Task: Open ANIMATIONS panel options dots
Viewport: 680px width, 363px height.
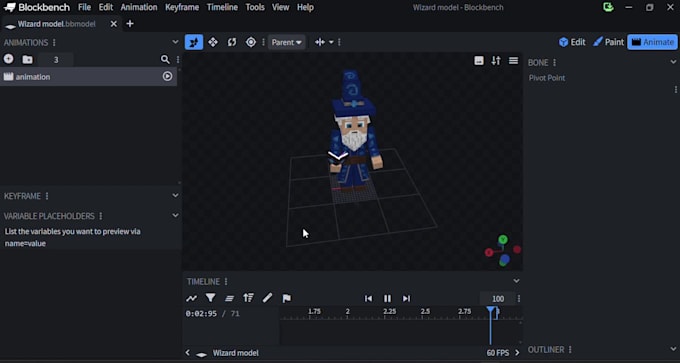Action: tap(54, 43)
